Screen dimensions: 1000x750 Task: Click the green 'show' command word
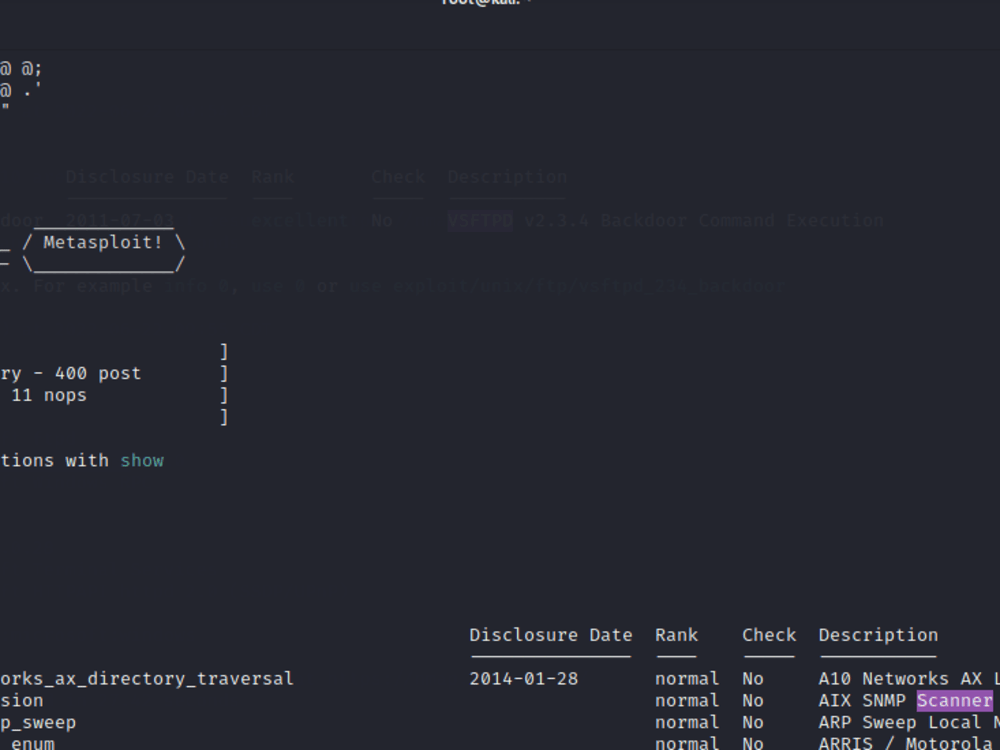point(142,460)
